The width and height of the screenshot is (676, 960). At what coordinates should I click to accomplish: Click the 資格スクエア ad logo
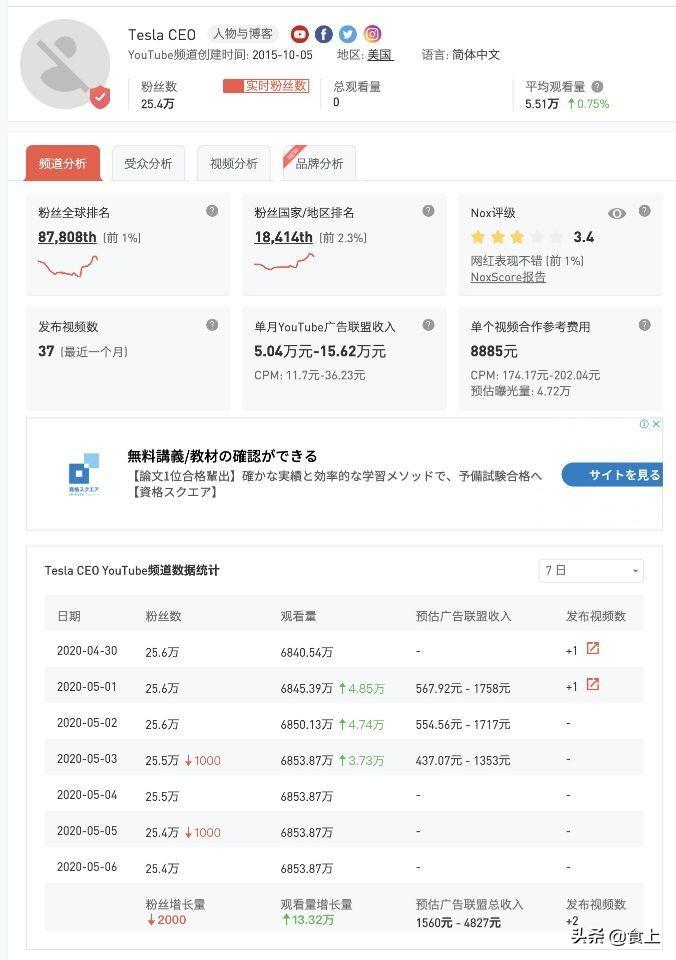pyautogui.click(x=83, y=474)
